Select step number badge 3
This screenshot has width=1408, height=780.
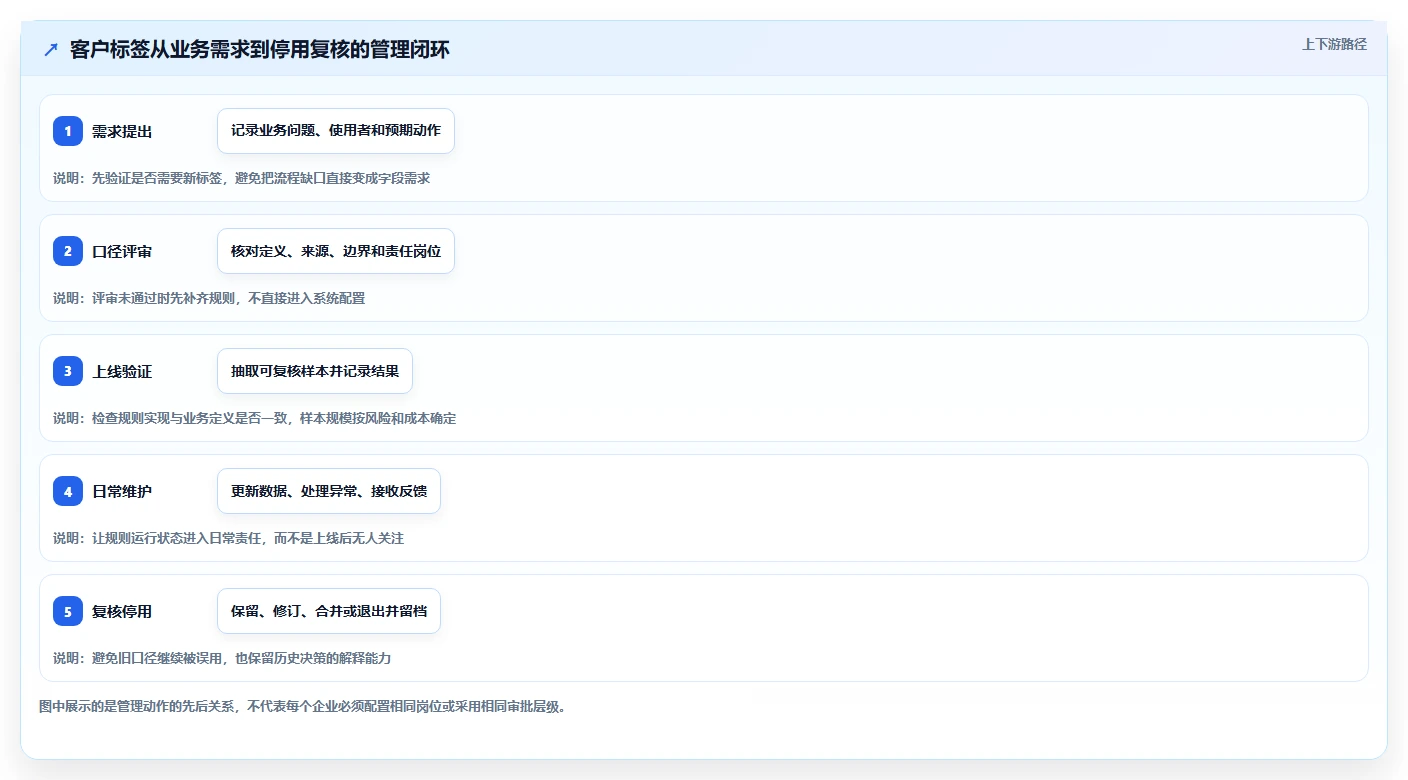(x=68, y=371)
